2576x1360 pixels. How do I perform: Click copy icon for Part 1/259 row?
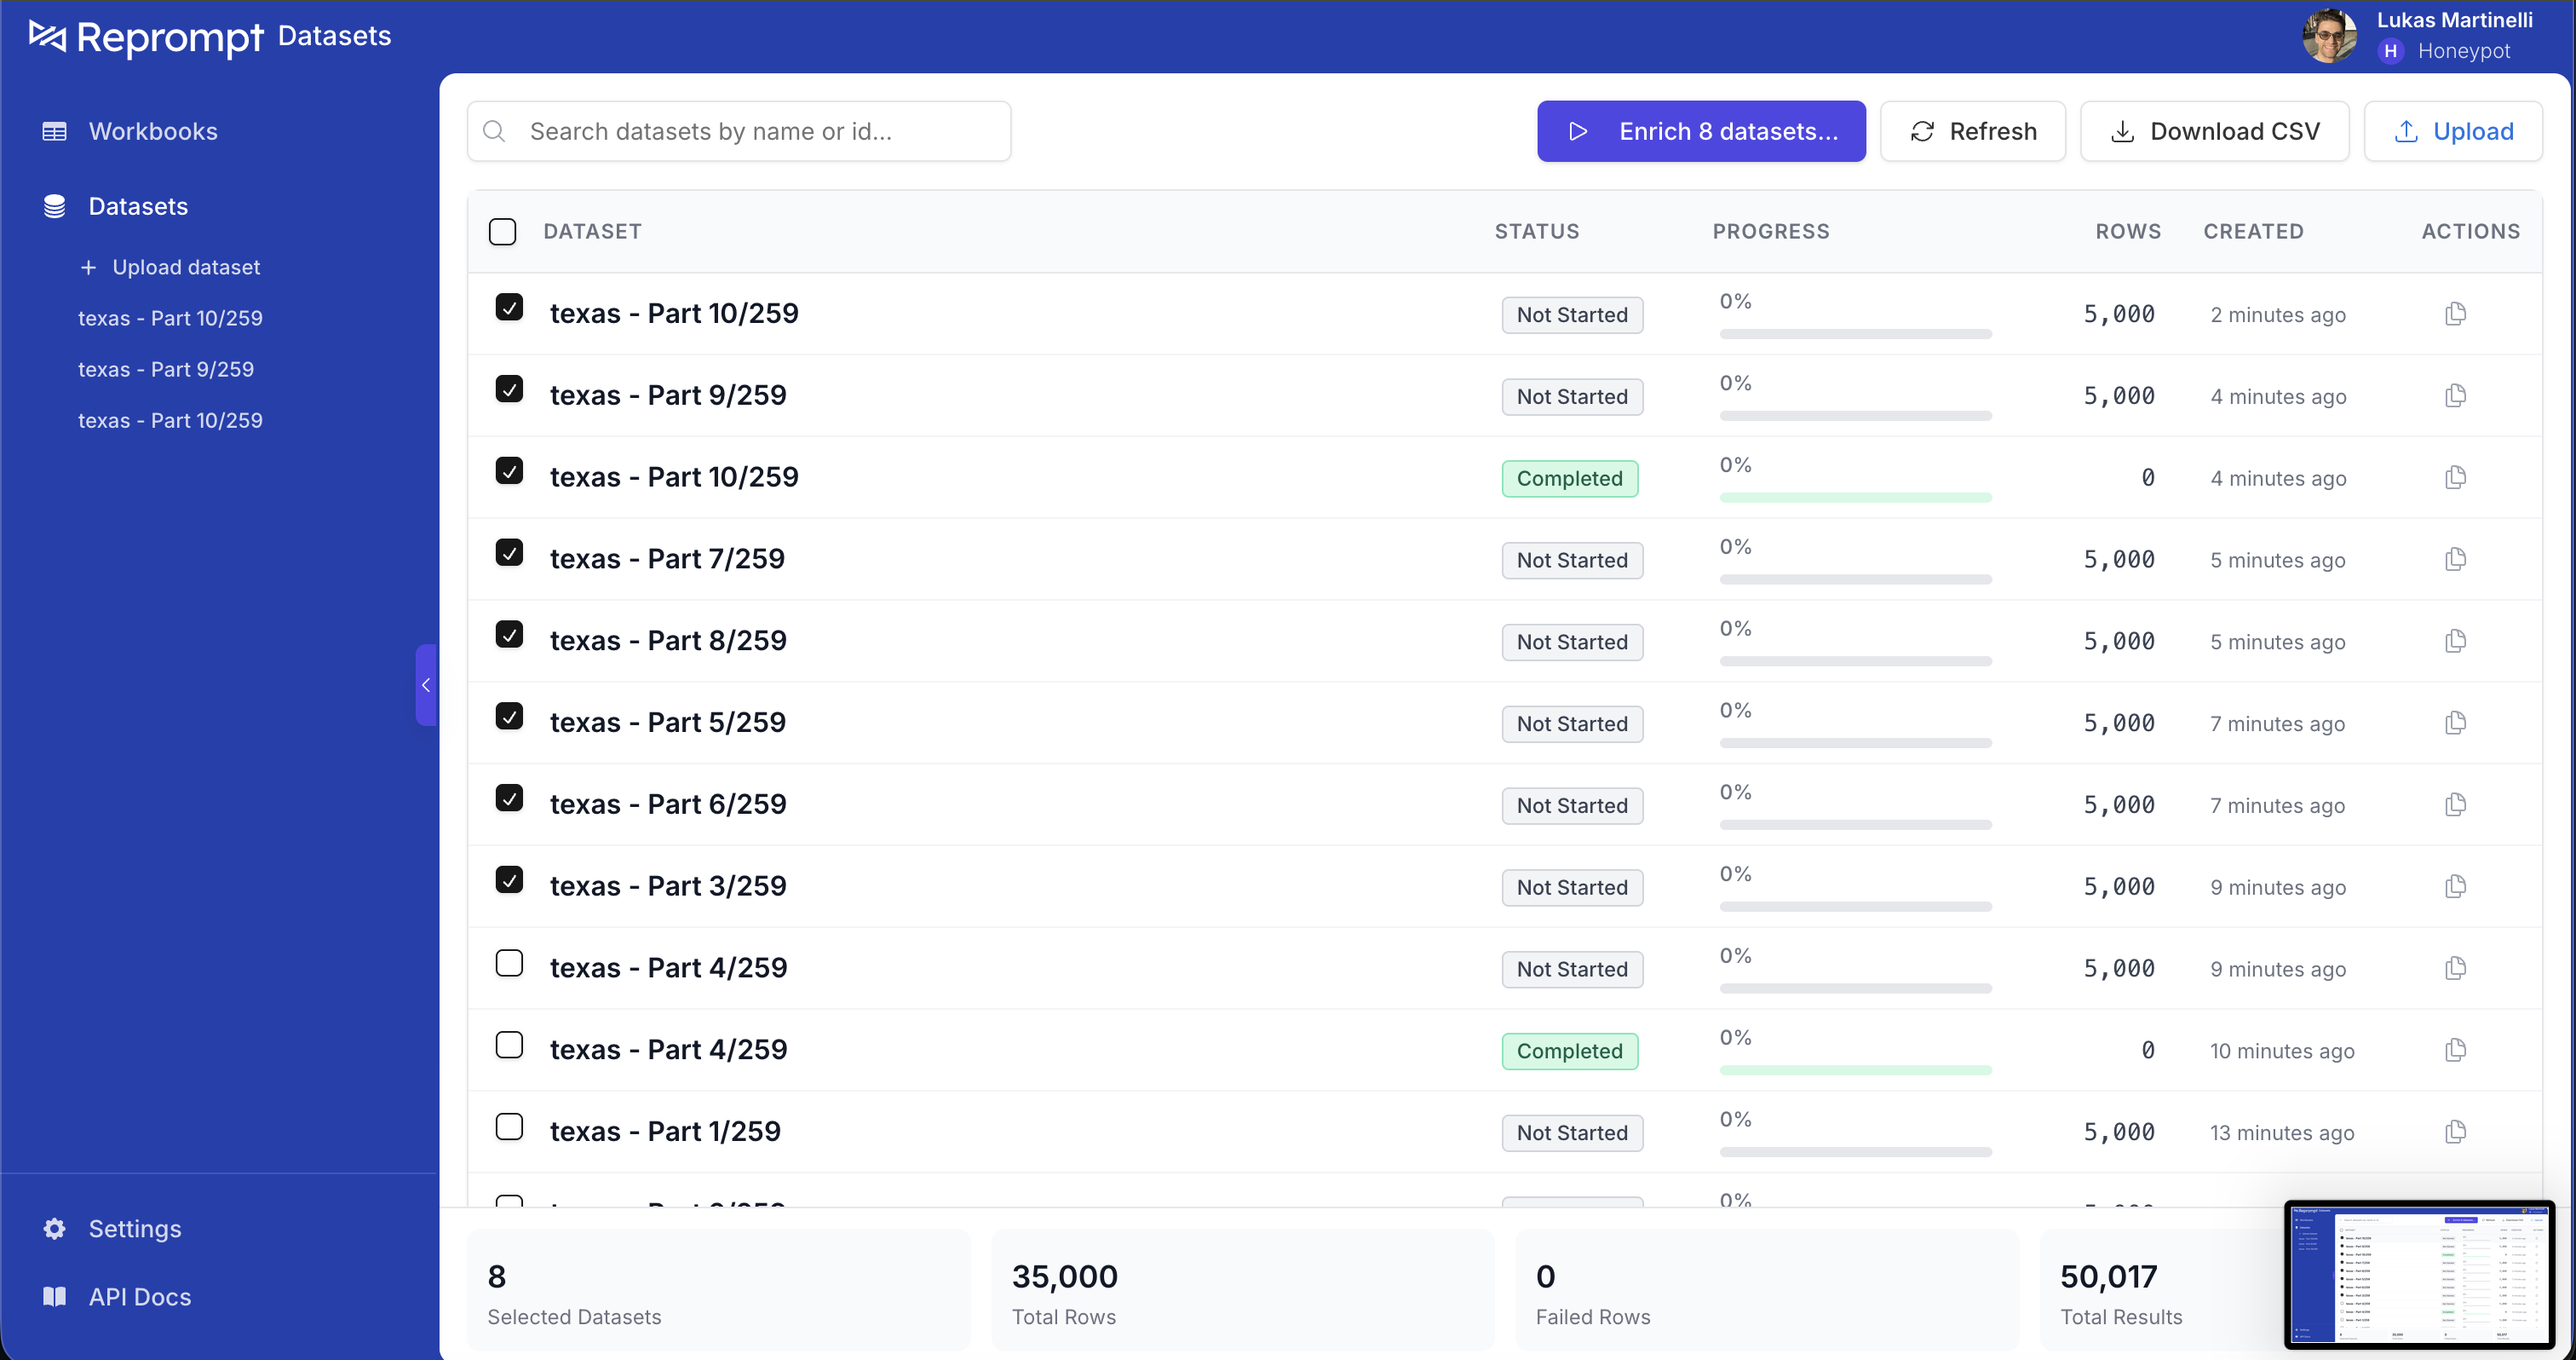pos(2455,1132)
